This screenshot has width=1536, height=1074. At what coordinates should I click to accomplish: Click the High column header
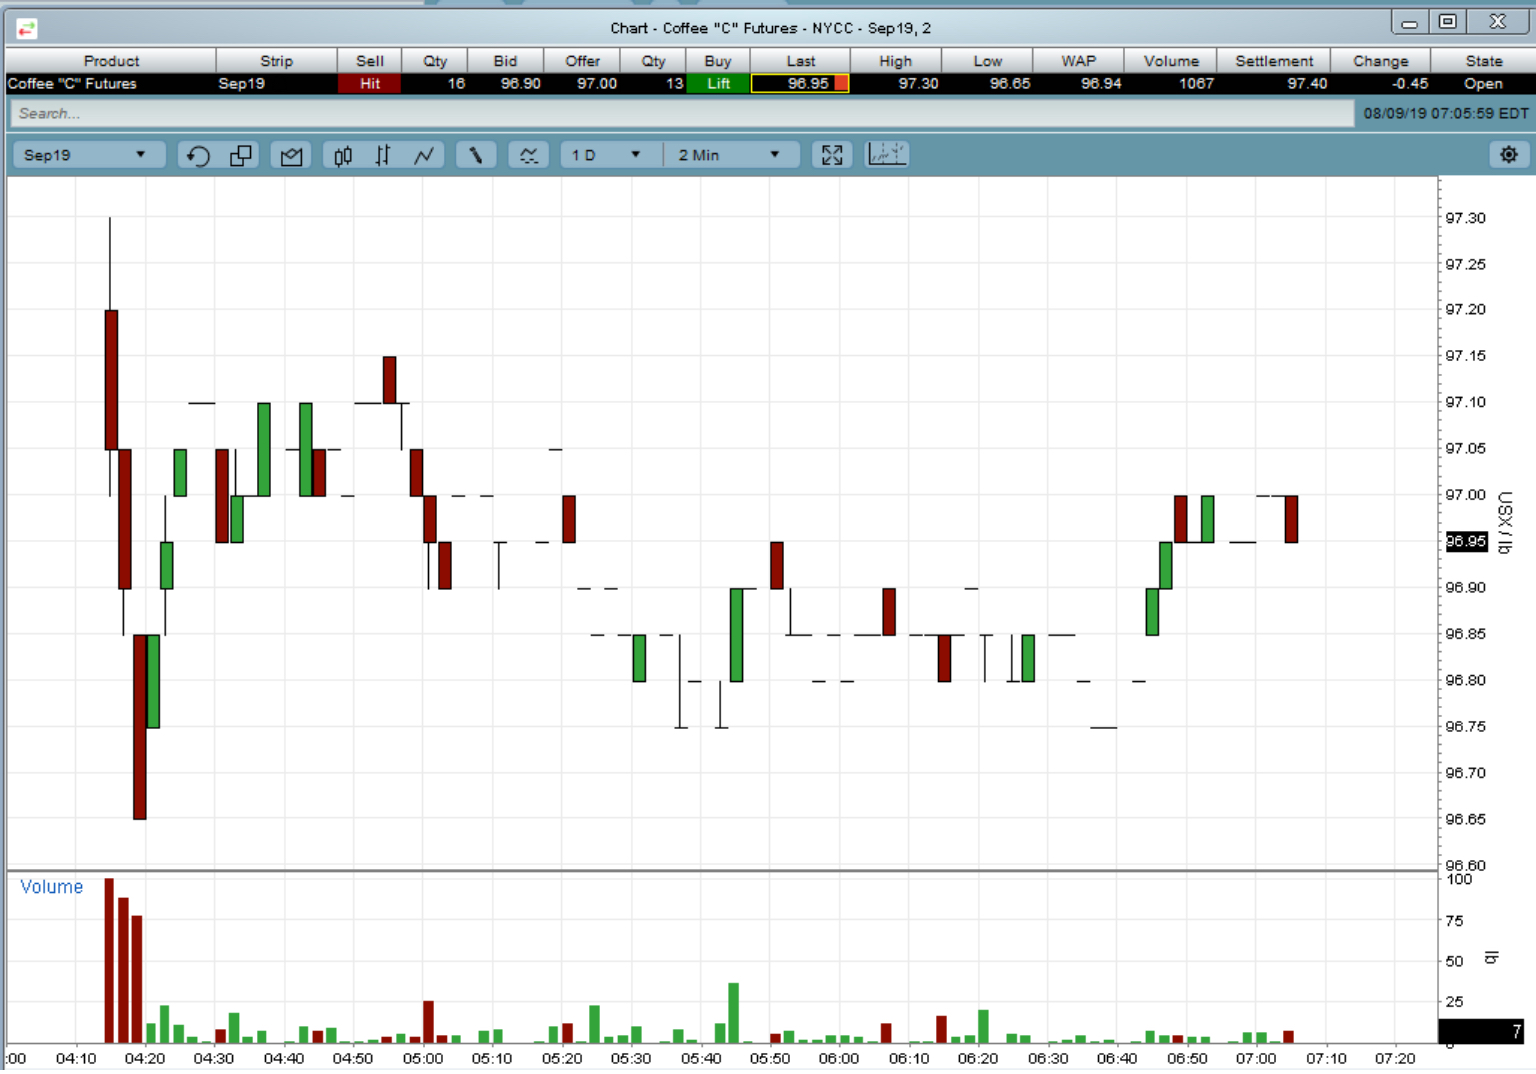(895, 61)
